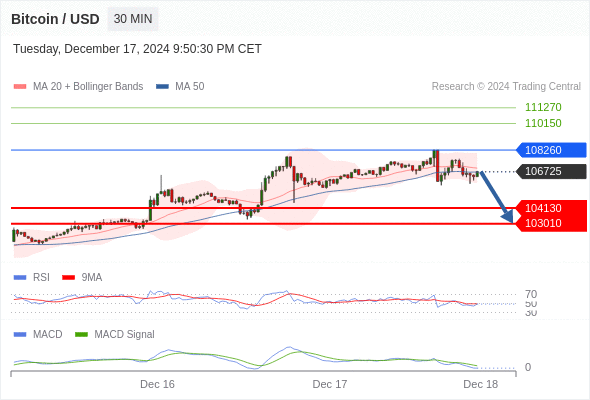This screenshot has width=590, height=400.
Task: Click the pink MA 20 Bollinger legend swatch
Action: click(20, 87)
